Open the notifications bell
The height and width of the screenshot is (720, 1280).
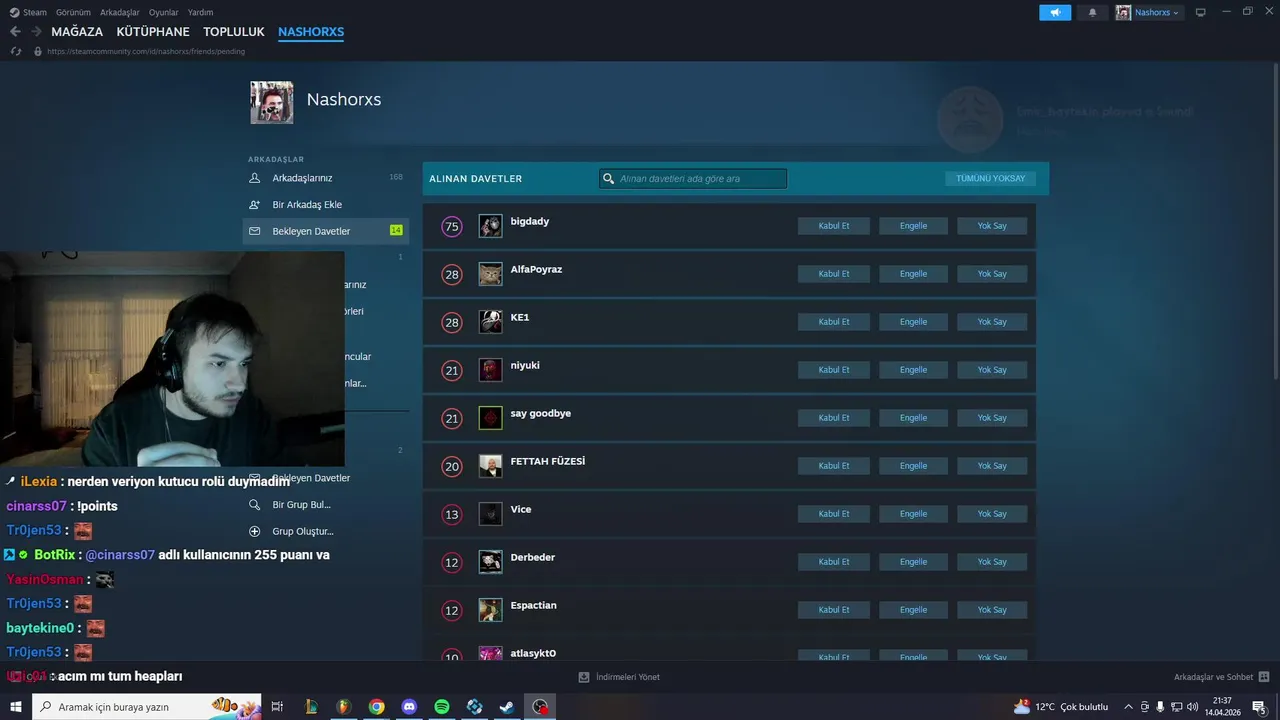pos(1092,12)
